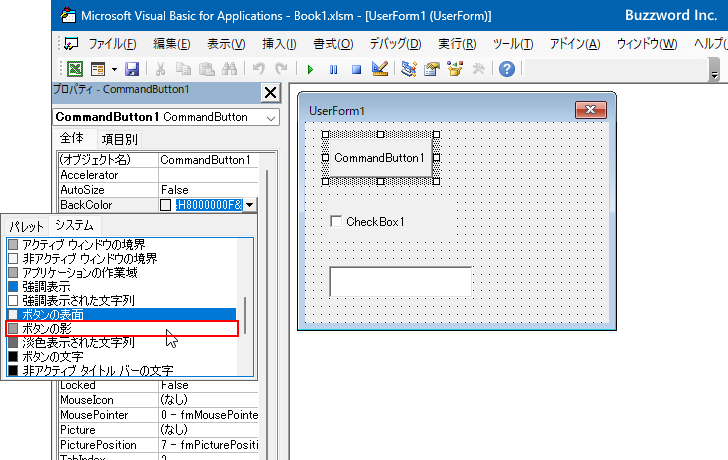Choose ボタンの影 system color
The image size is (728, 460).
(122, 329)
